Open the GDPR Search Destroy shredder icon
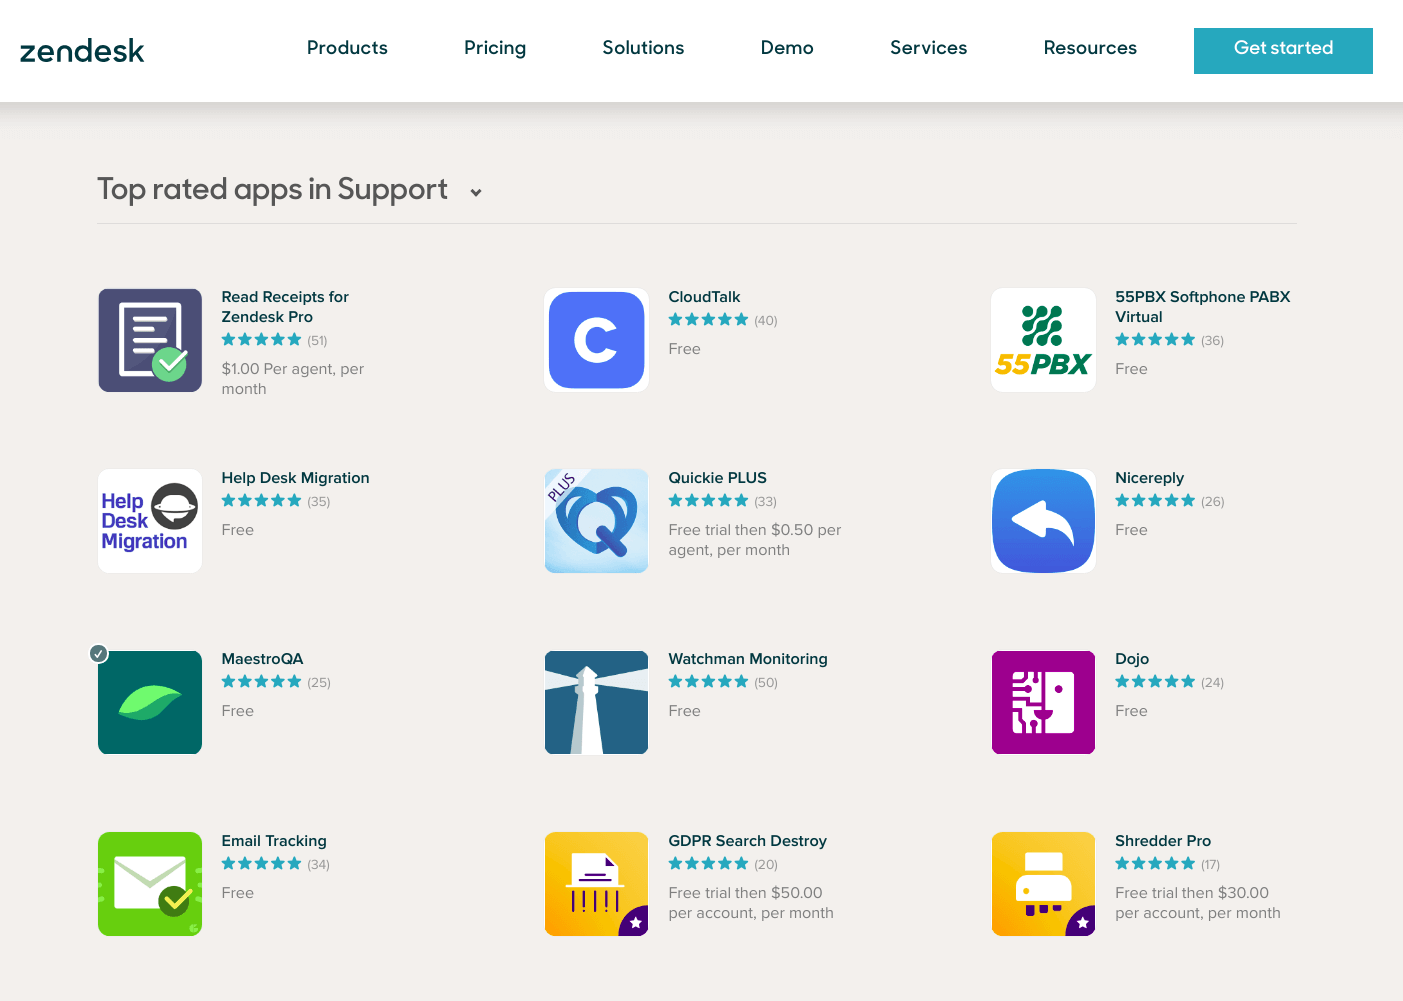The image size is (1403, 1001). [x=597, y=884]
